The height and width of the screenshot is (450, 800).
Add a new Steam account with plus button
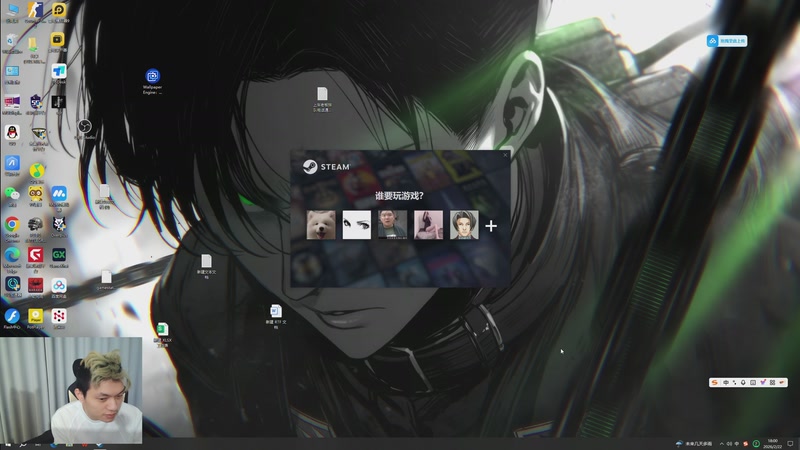(491, 226)
